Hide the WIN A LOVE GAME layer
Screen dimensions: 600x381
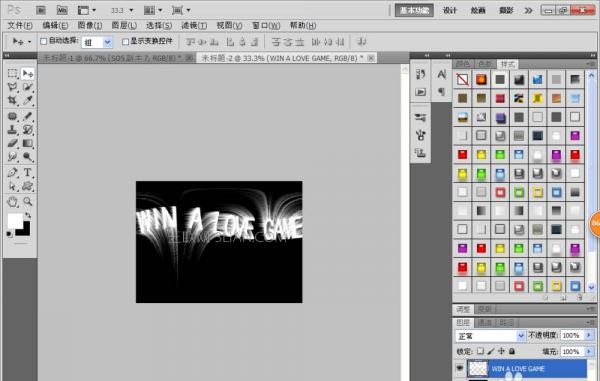coord(460,369)
